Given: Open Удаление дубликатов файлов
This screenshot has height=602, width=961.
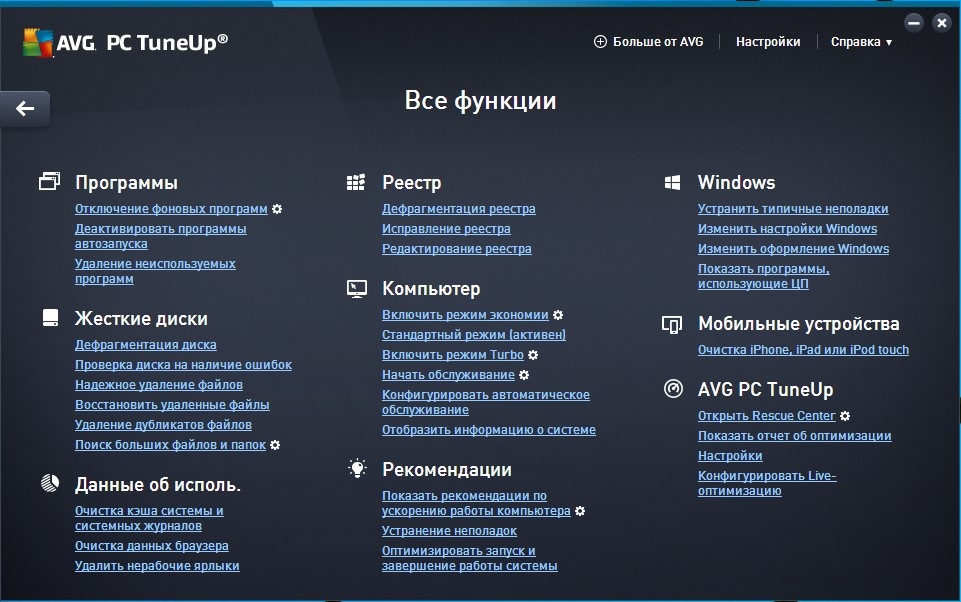Looking at the screenshot, I should tap(163, 425).
